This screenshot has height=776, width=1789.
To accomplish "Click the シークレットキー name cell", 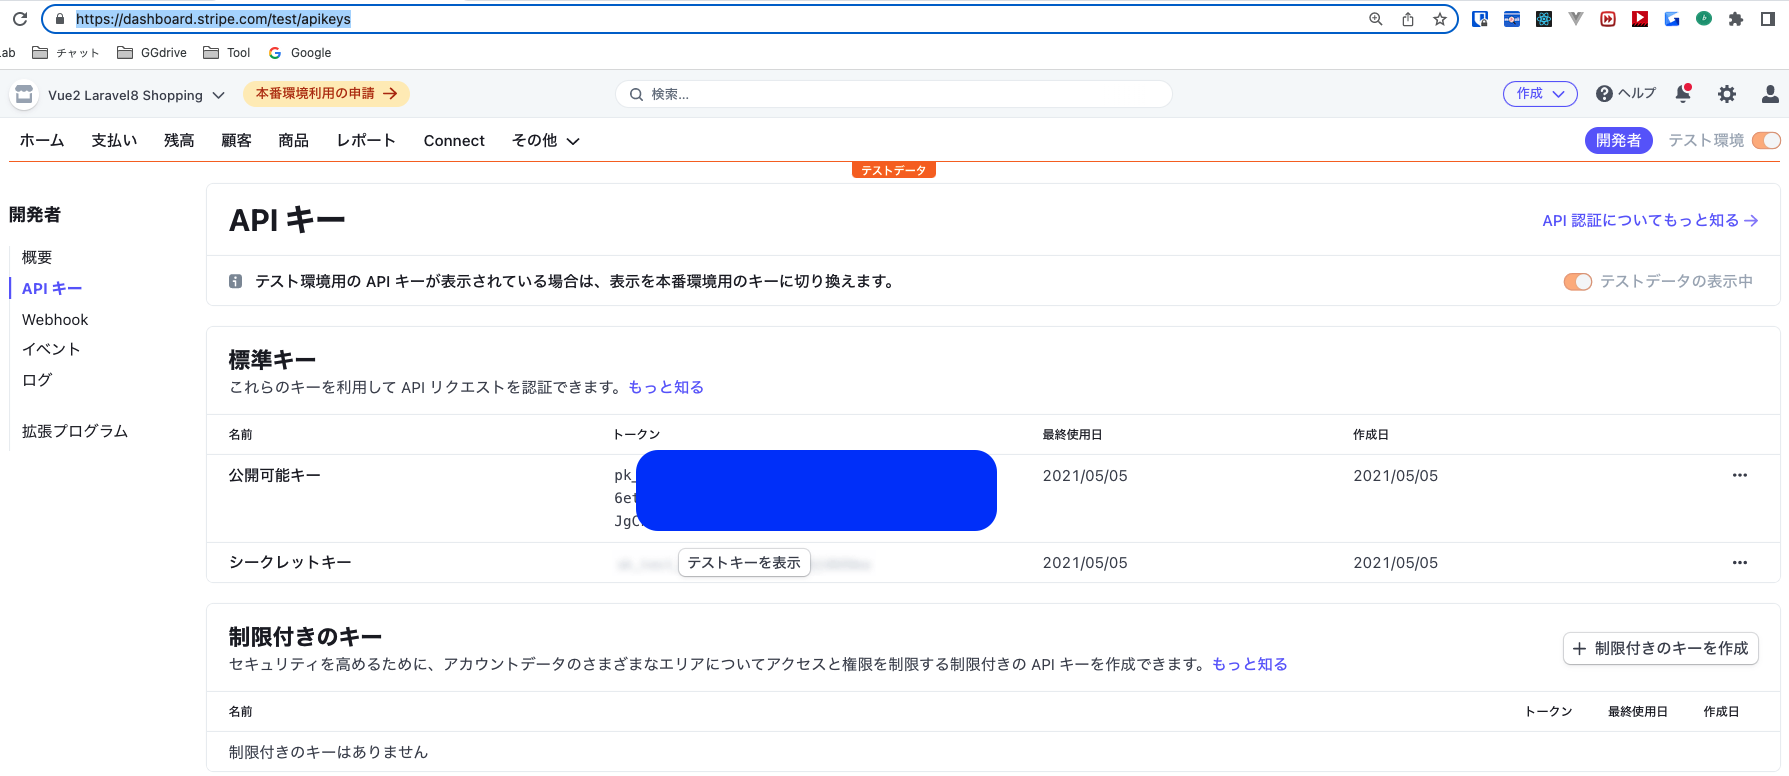I will [x=290, y=563].
